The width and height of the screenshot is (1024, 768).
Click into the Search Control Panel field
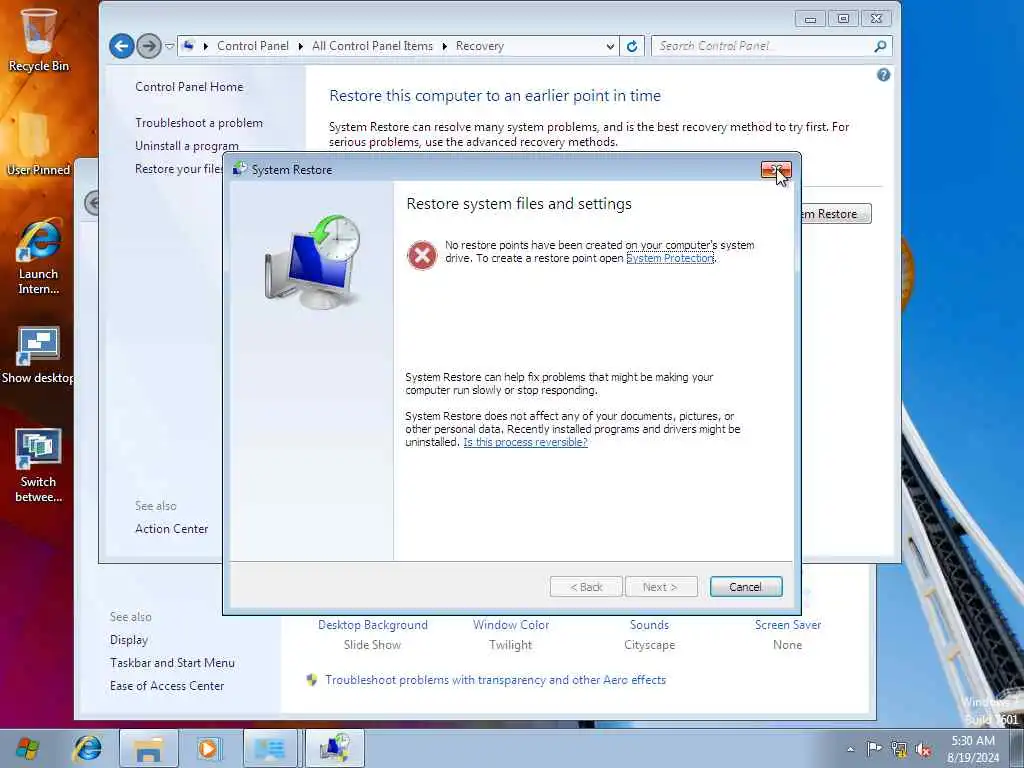pos(762,46)
